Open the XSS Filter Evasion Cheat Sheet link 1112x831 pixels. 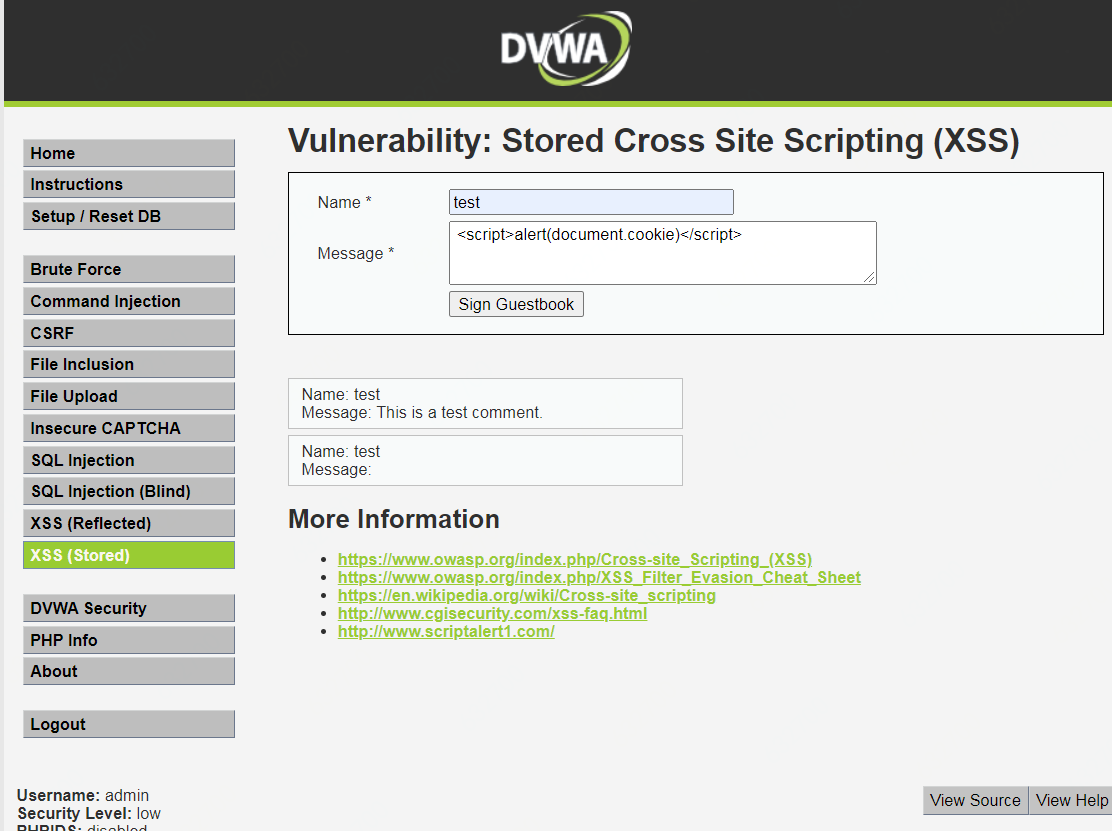click(598, 577)
